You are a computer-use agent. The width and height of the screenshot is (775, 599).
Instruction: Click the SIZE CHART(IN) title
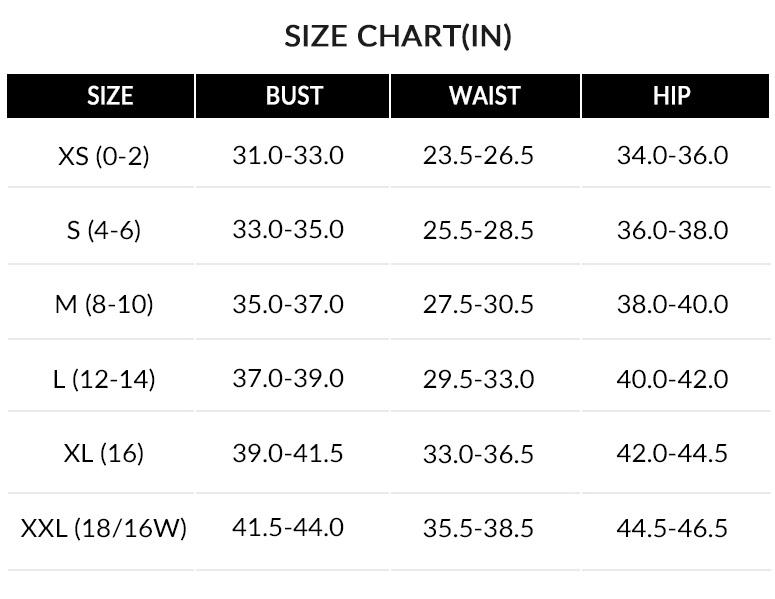click(398, 37)
